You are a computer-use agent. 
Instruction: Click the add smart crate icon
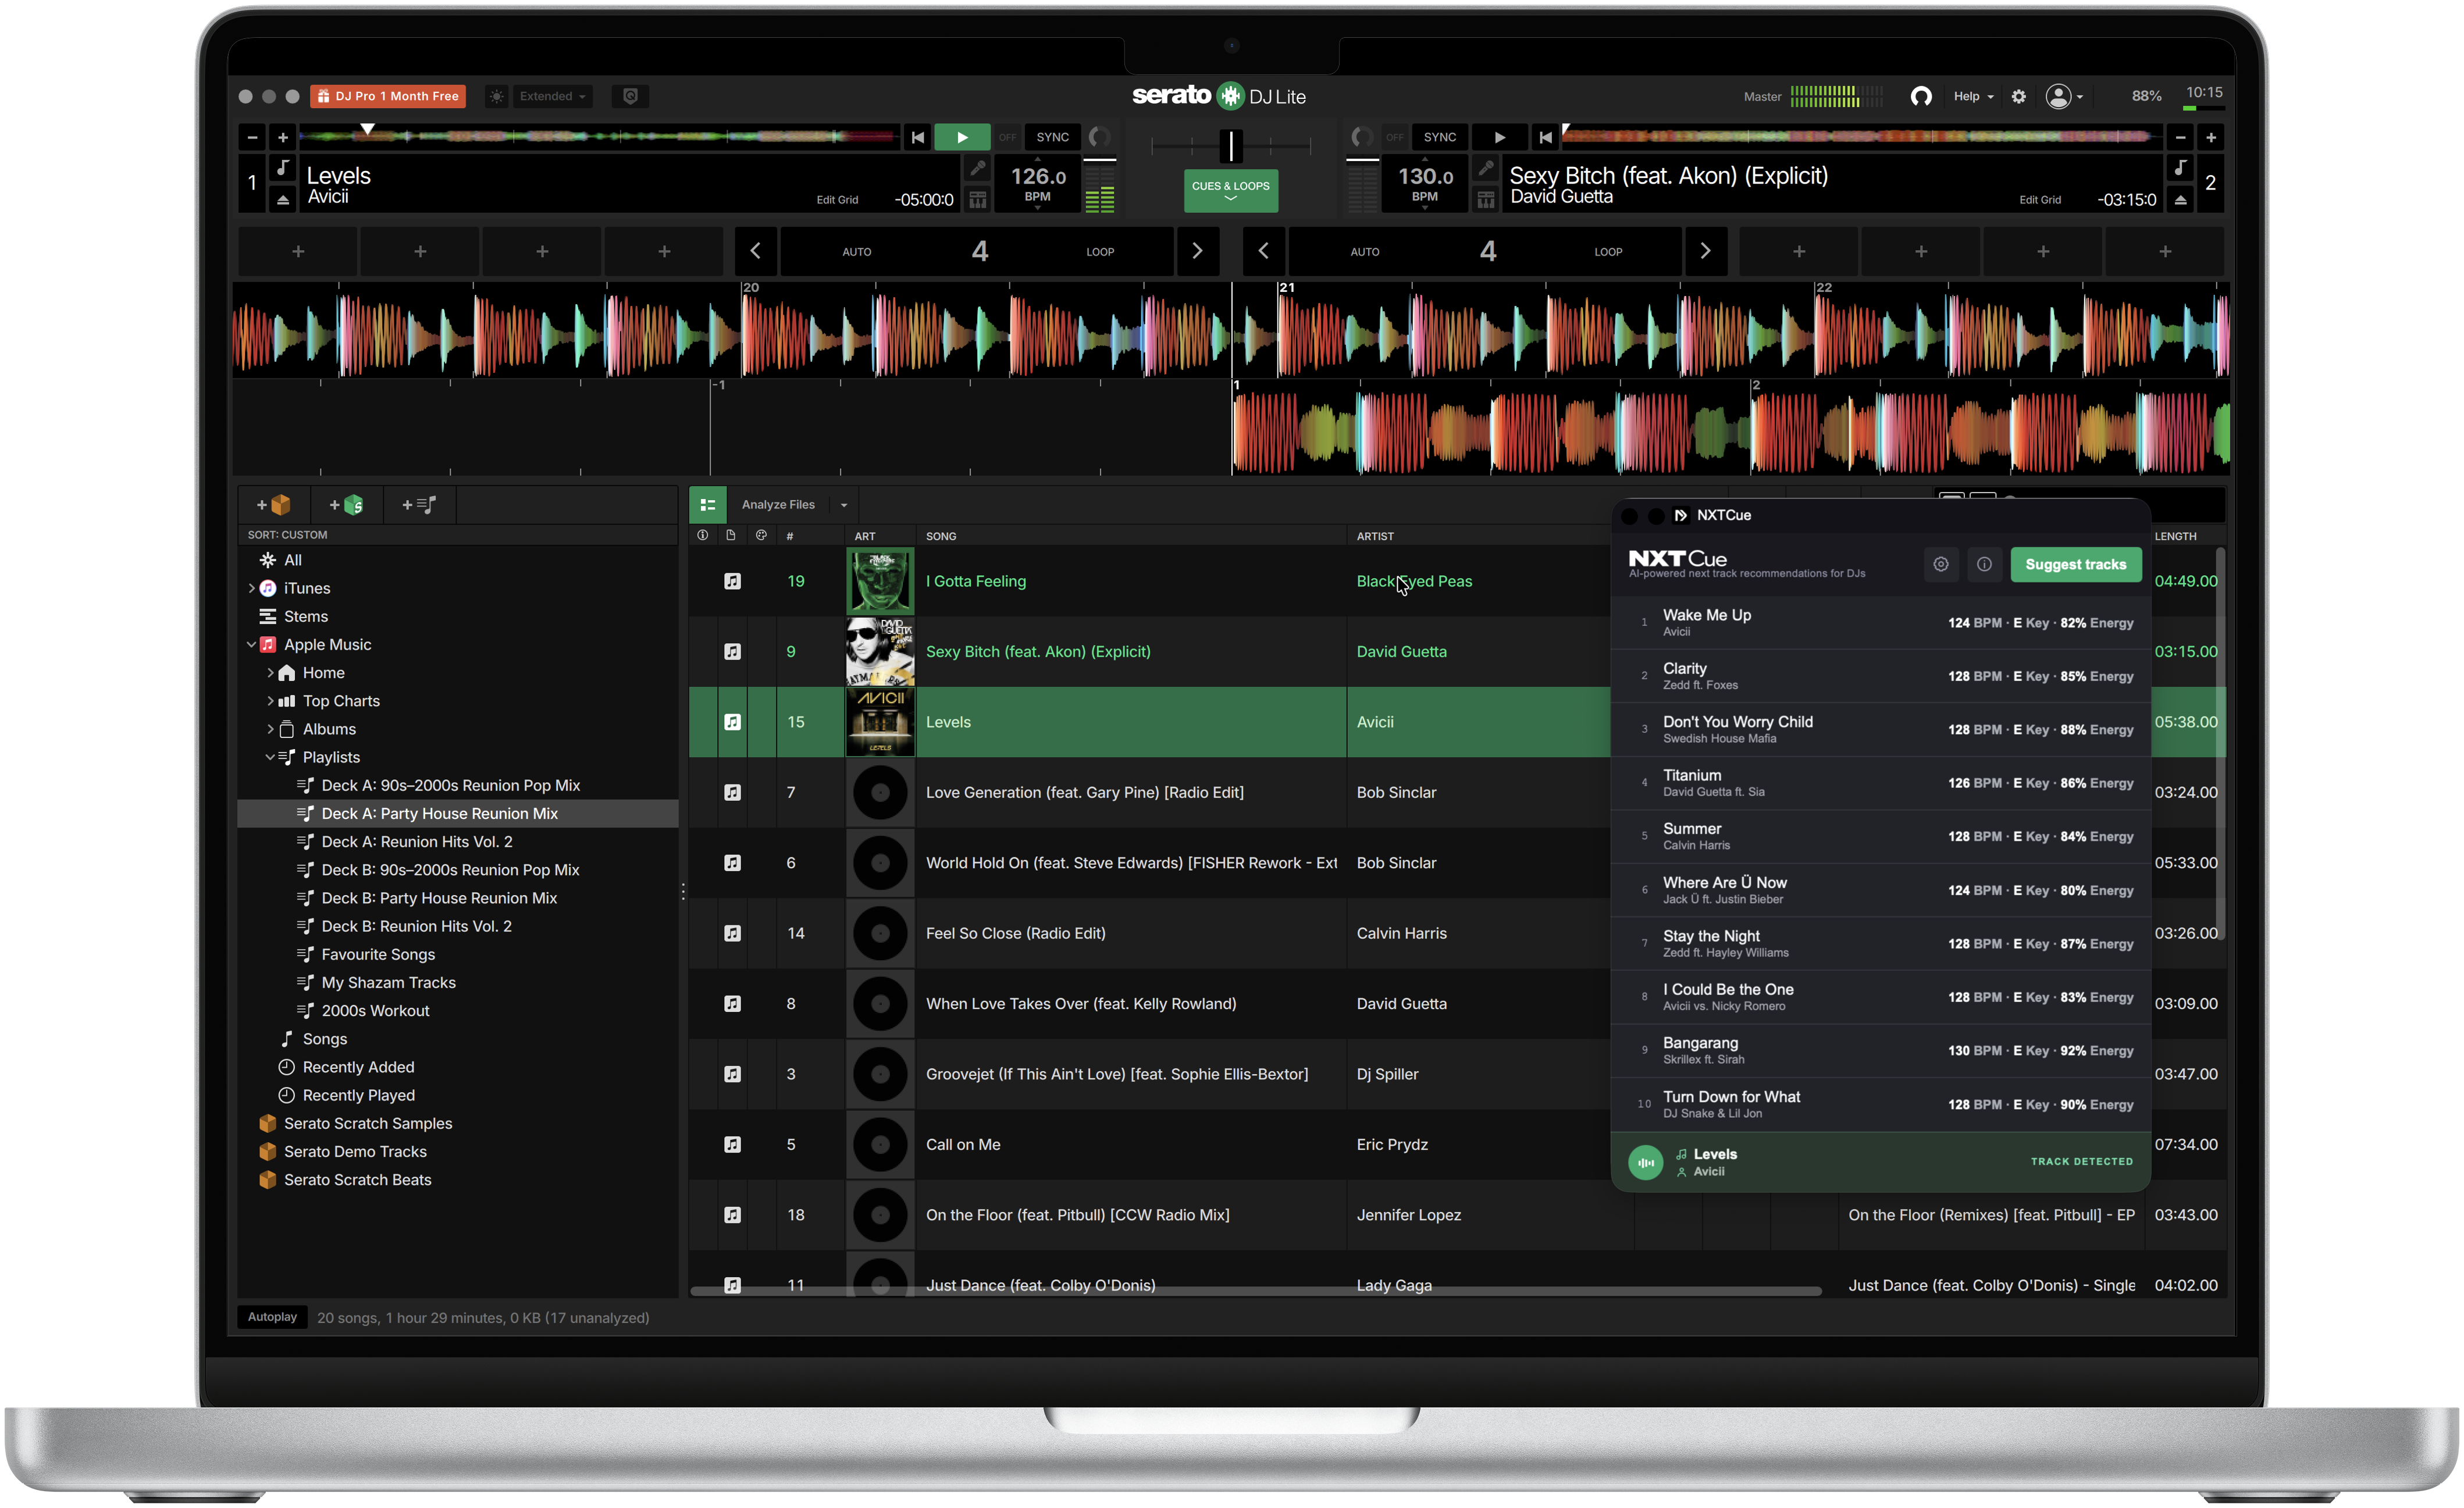[346, 505]
